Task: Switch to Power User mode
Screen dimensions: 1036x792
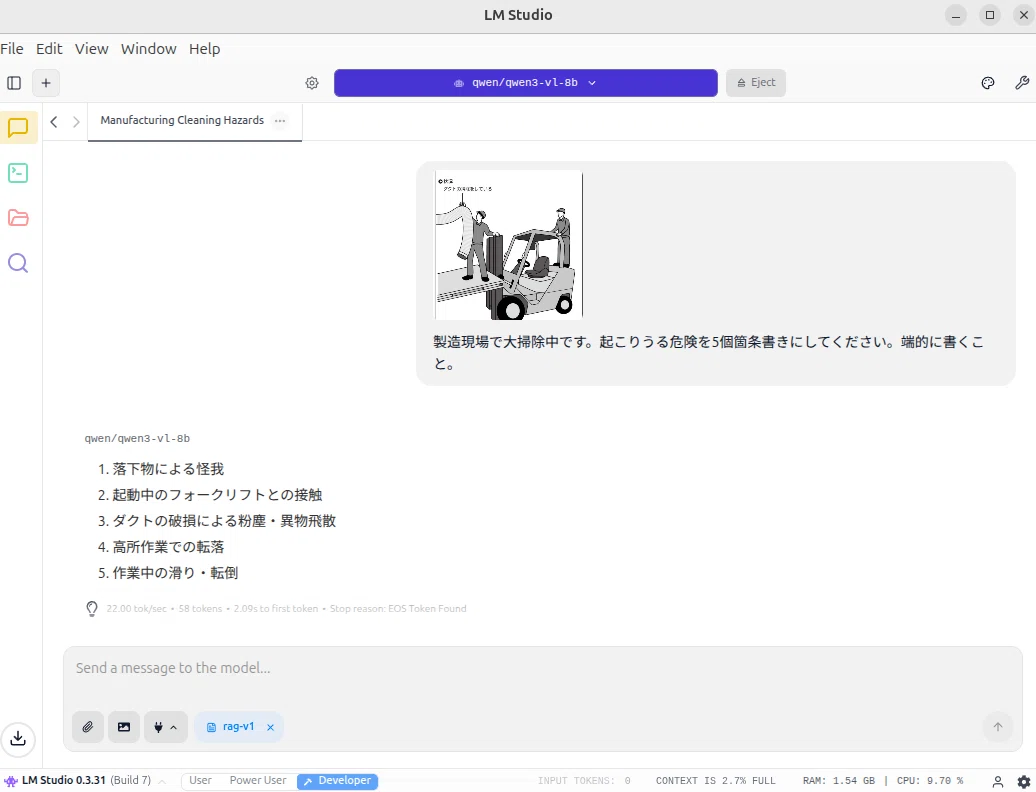Action: pos(258,781)
